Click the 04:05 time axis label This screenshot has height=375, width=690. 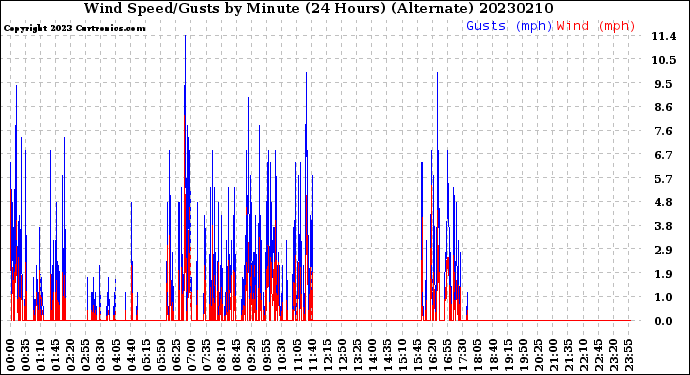[x=116, y=355]
